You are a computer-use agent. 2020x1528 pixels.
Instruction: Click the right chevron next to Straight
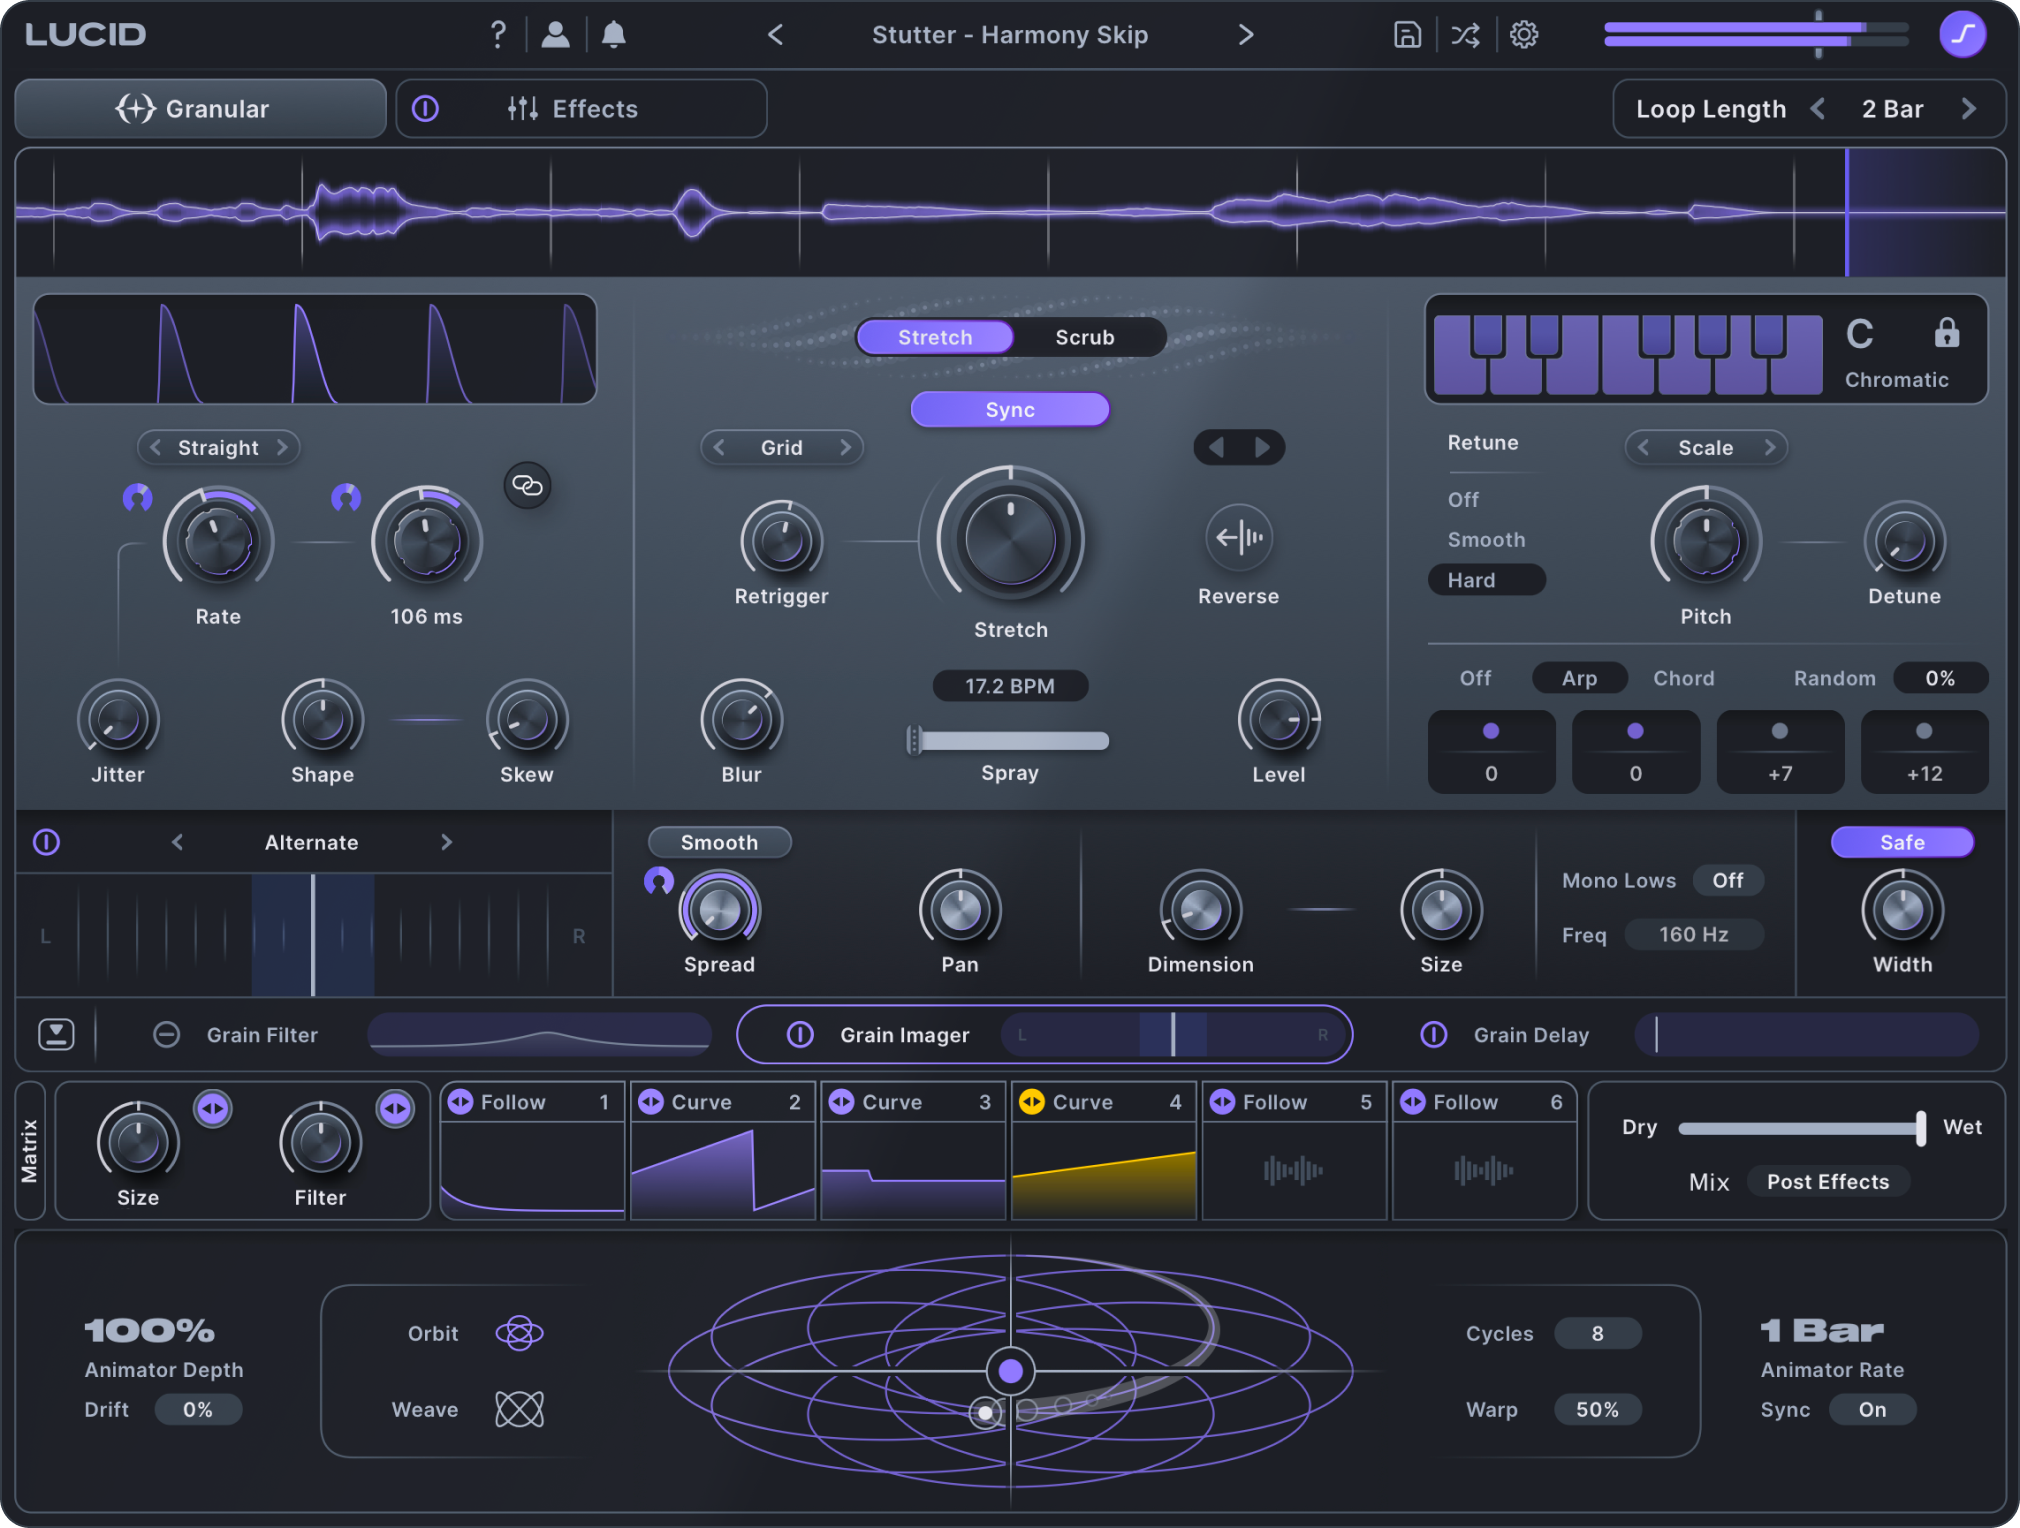coord(282,447)
